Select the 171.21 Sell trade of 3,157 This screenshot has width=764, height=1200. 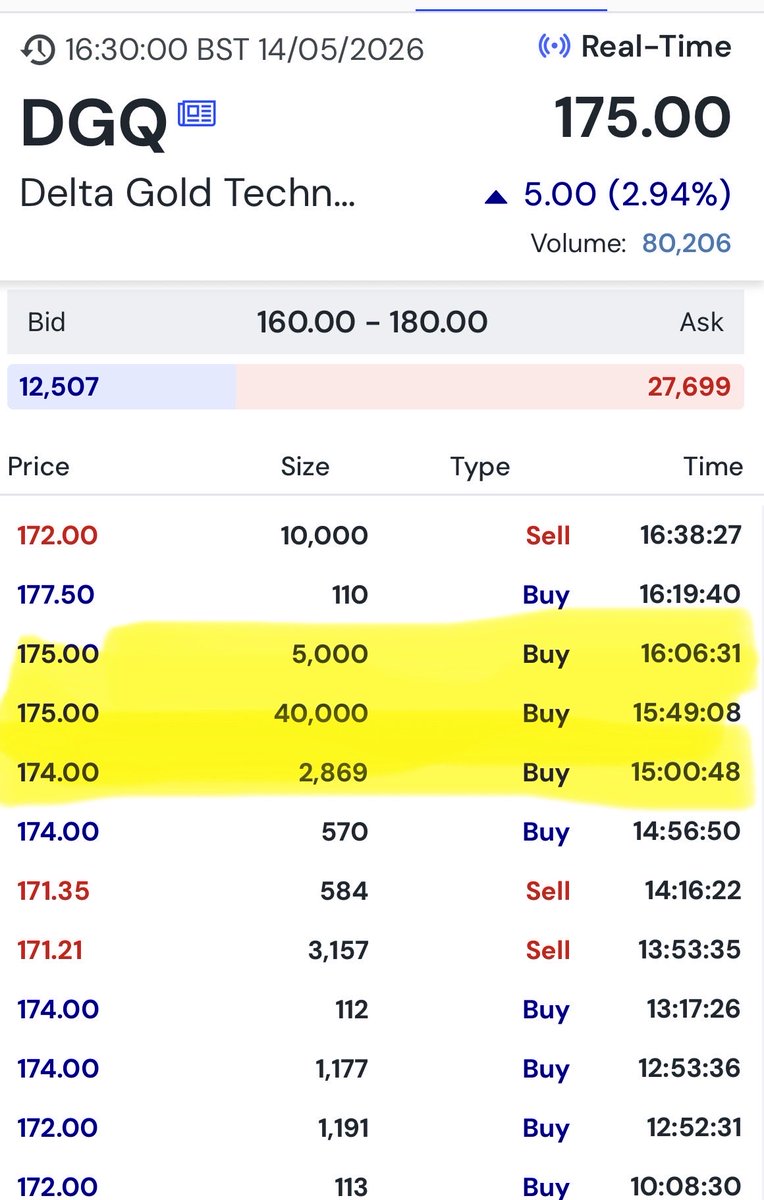380,949
